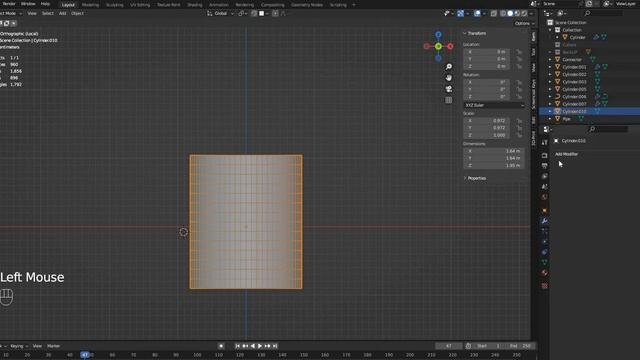Open the World properties tab icon
Viewport: 640px width, 360px height.
click(544, 197)
